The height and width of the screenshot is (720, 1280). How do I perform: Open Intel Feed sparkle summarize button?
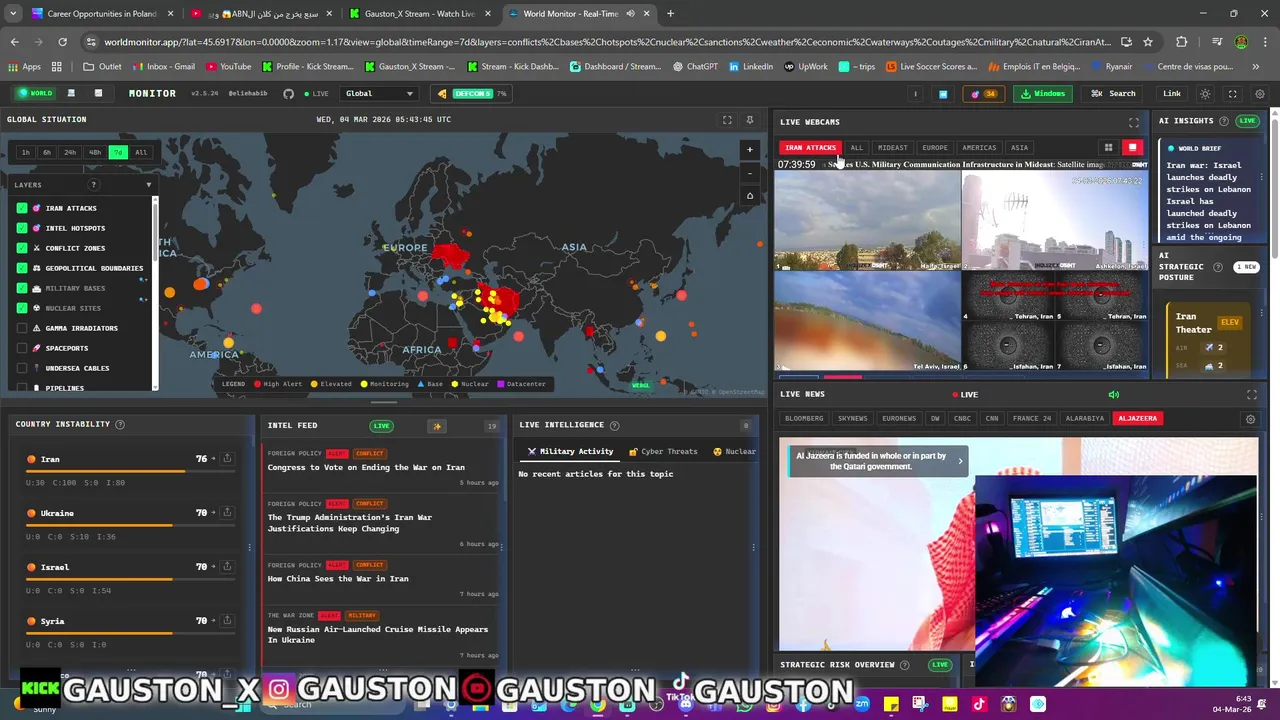click(437, 426)
